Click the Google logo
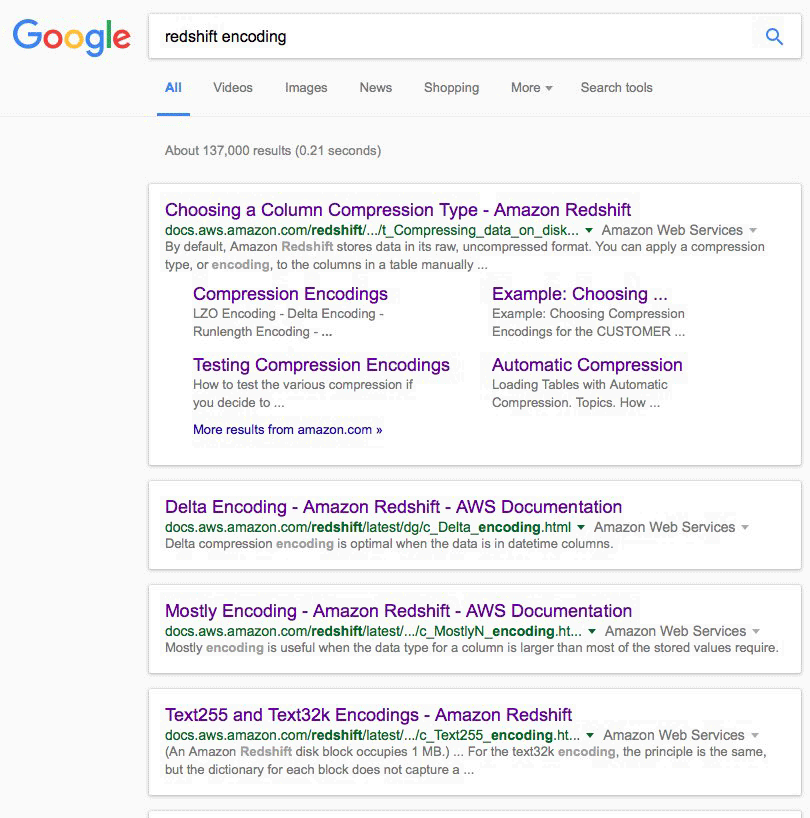Screen dimensions: 810x818 pyautogui.click(x=71, y=38)
